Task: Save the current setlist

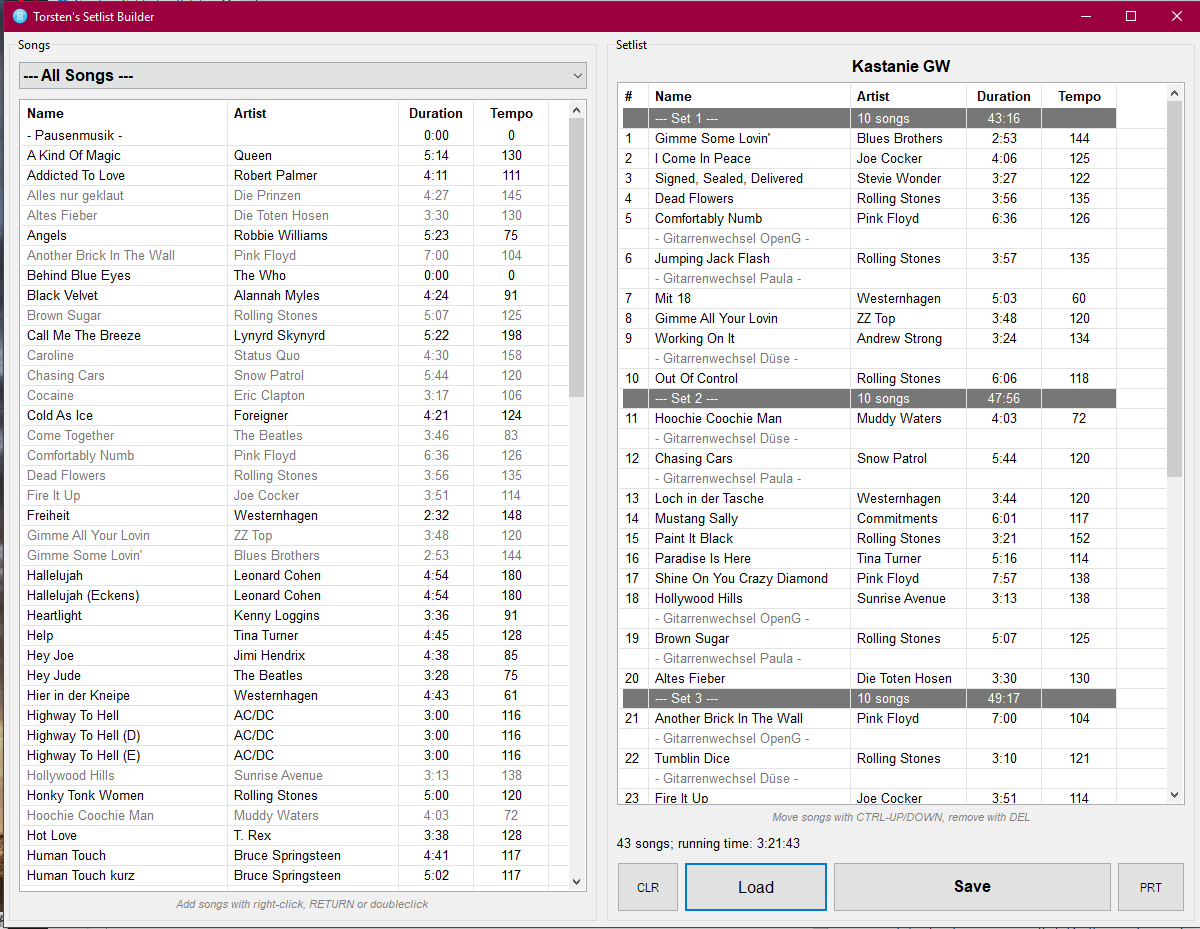Action: pos(971,887)
